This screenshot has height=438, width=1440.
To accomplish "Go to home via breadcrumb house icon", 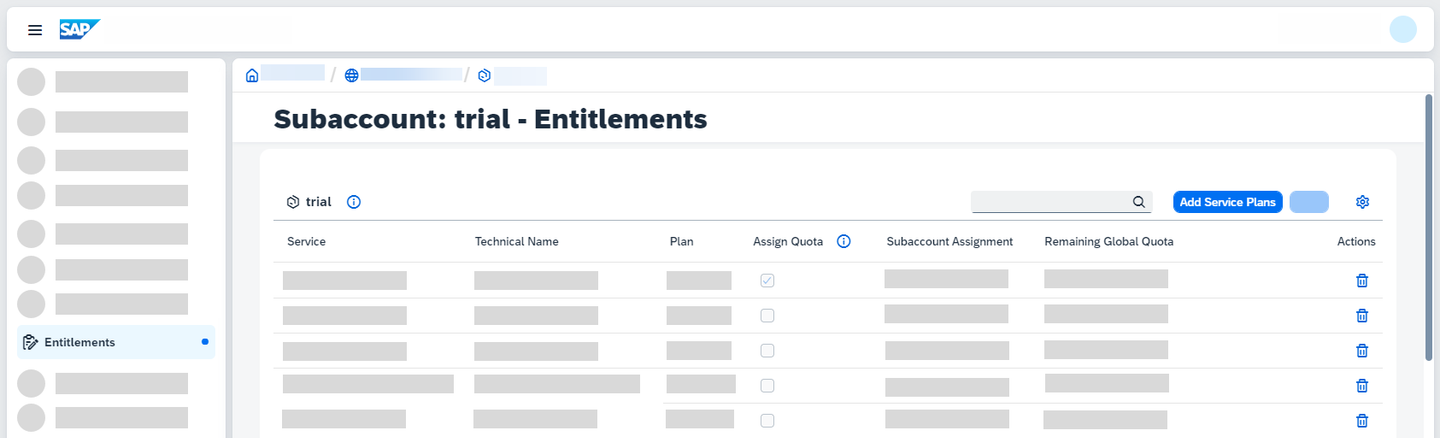I will click(x=252, y=75).
